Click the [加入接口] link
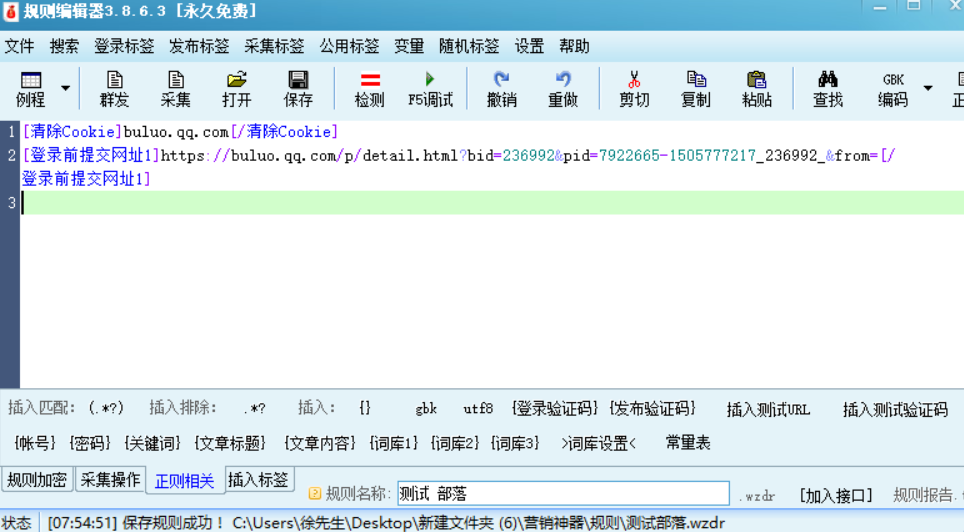This screenshot has height=532, width=964. click(x=835, y=494)
